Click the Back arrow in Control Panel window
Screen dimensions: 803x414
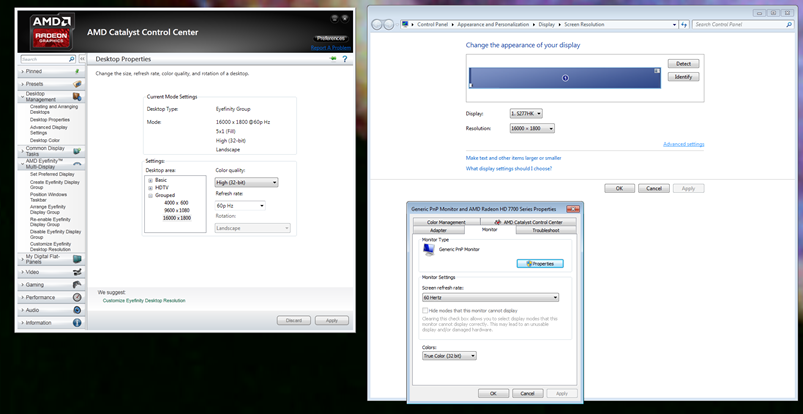(x=377, y=25)
